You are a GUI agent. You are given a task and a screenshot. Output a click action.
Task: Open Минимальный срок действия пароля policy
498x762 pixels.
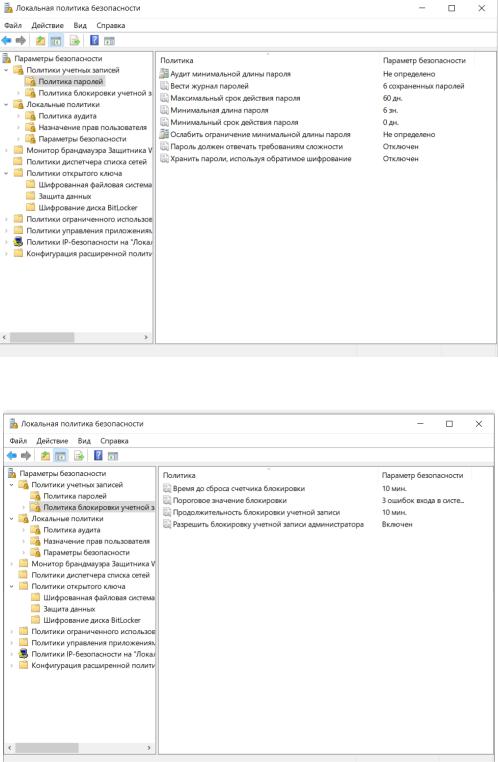[234, 122]
